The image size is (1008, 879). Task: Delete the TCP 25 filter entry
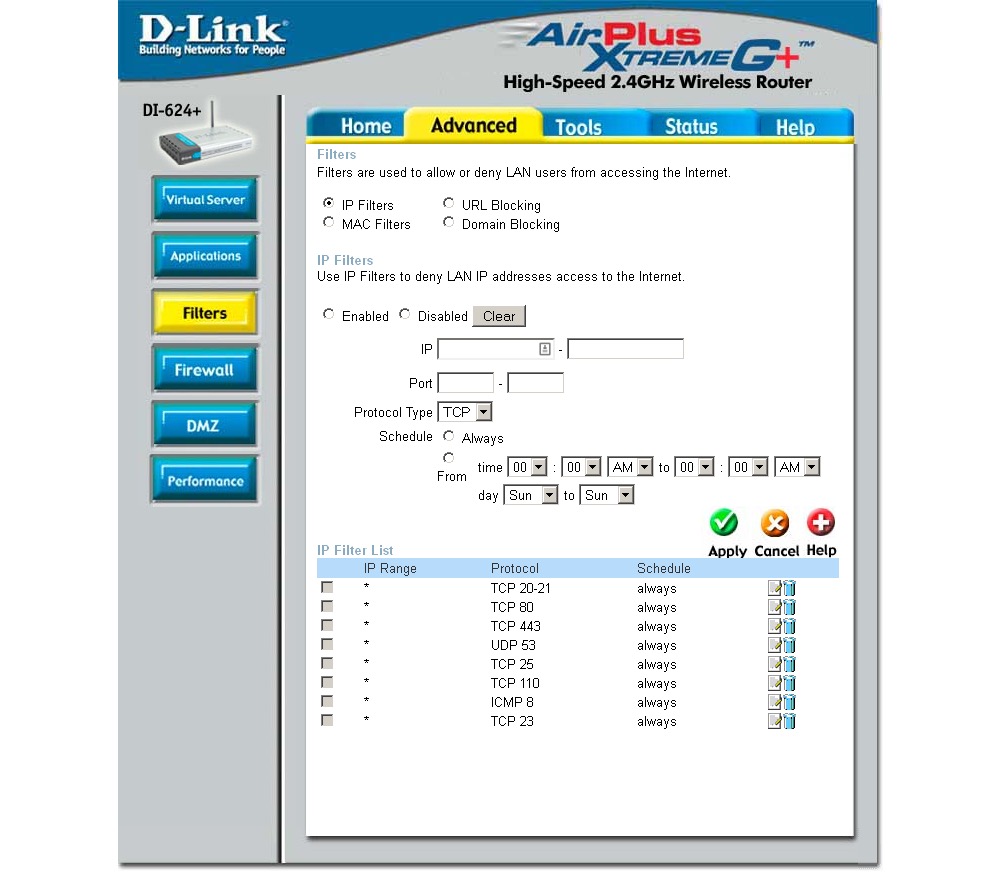[789, 664]
